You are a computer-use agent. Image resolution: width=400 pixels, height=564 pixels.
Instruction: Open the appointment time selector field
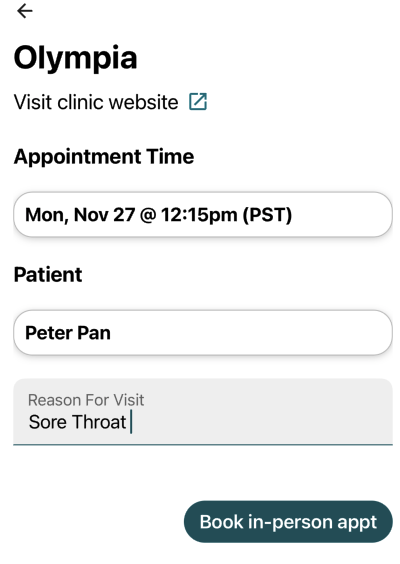203,215
